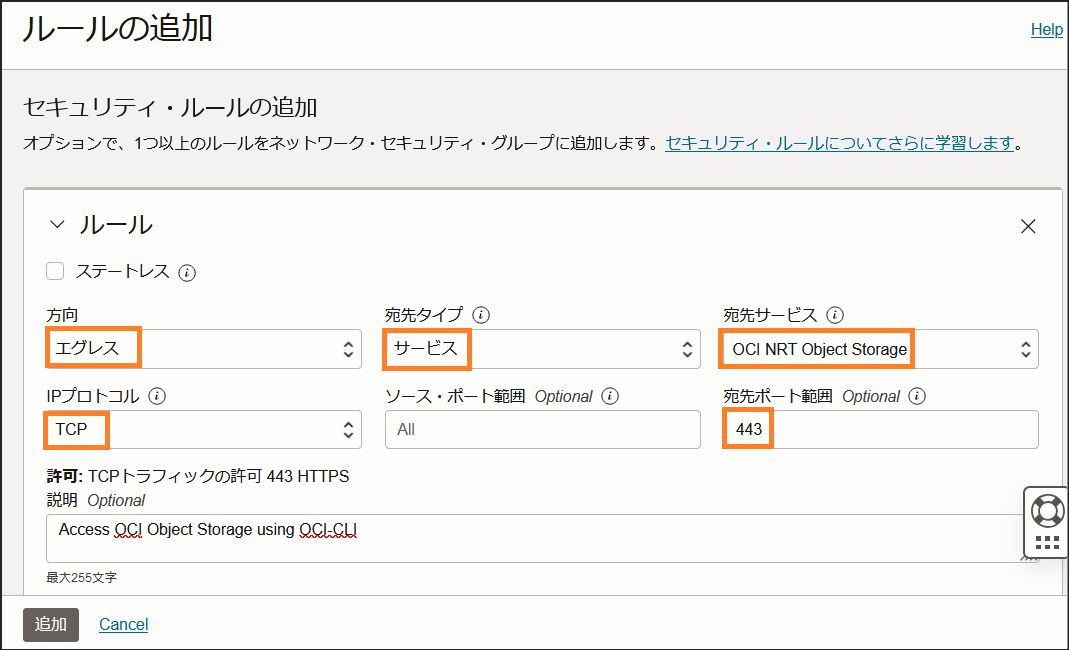Show info for 宛先サービス field
Screen dimensions: 1069x650
835,315
